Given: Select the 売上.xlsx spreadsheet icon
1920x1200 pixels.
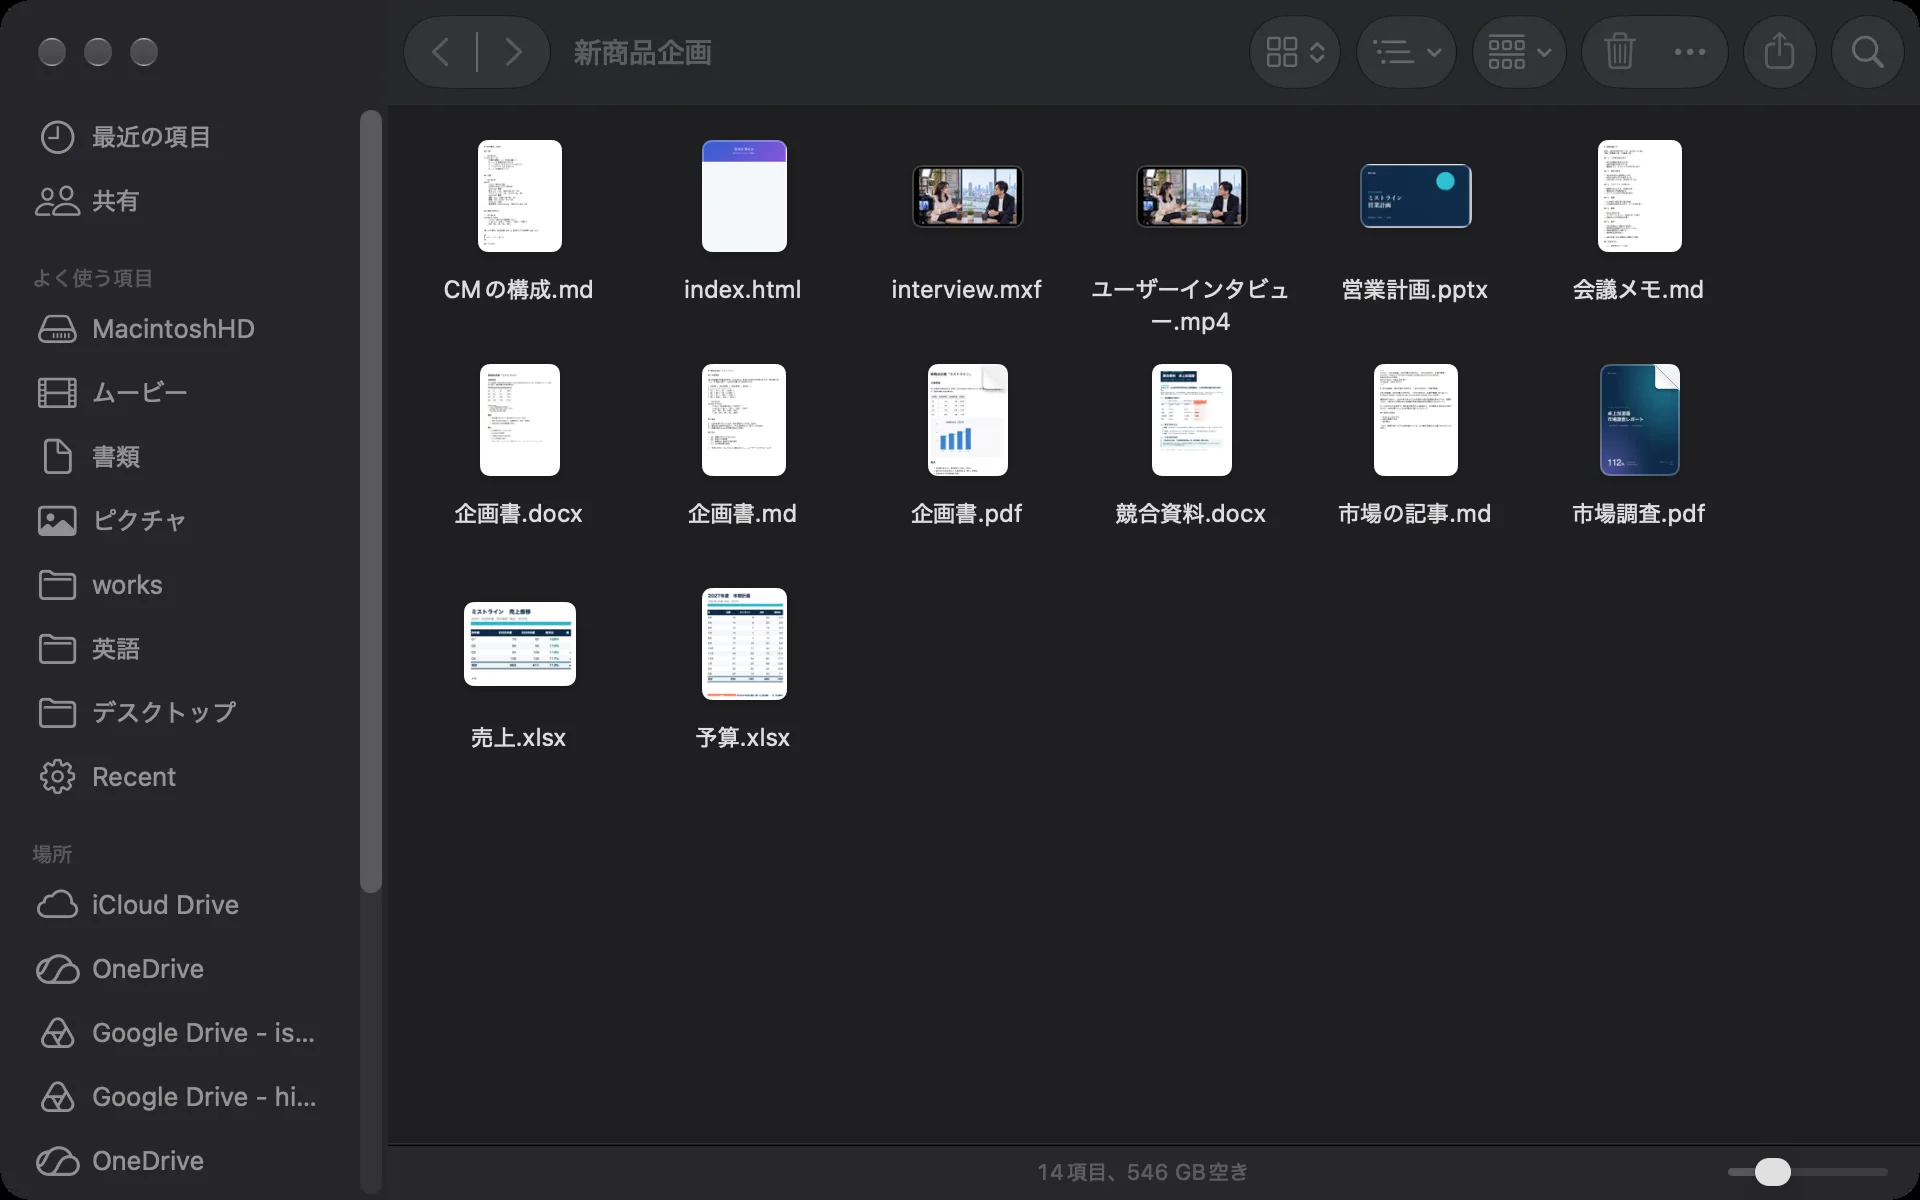Looking at the screenshot, I should click(520, 644).
